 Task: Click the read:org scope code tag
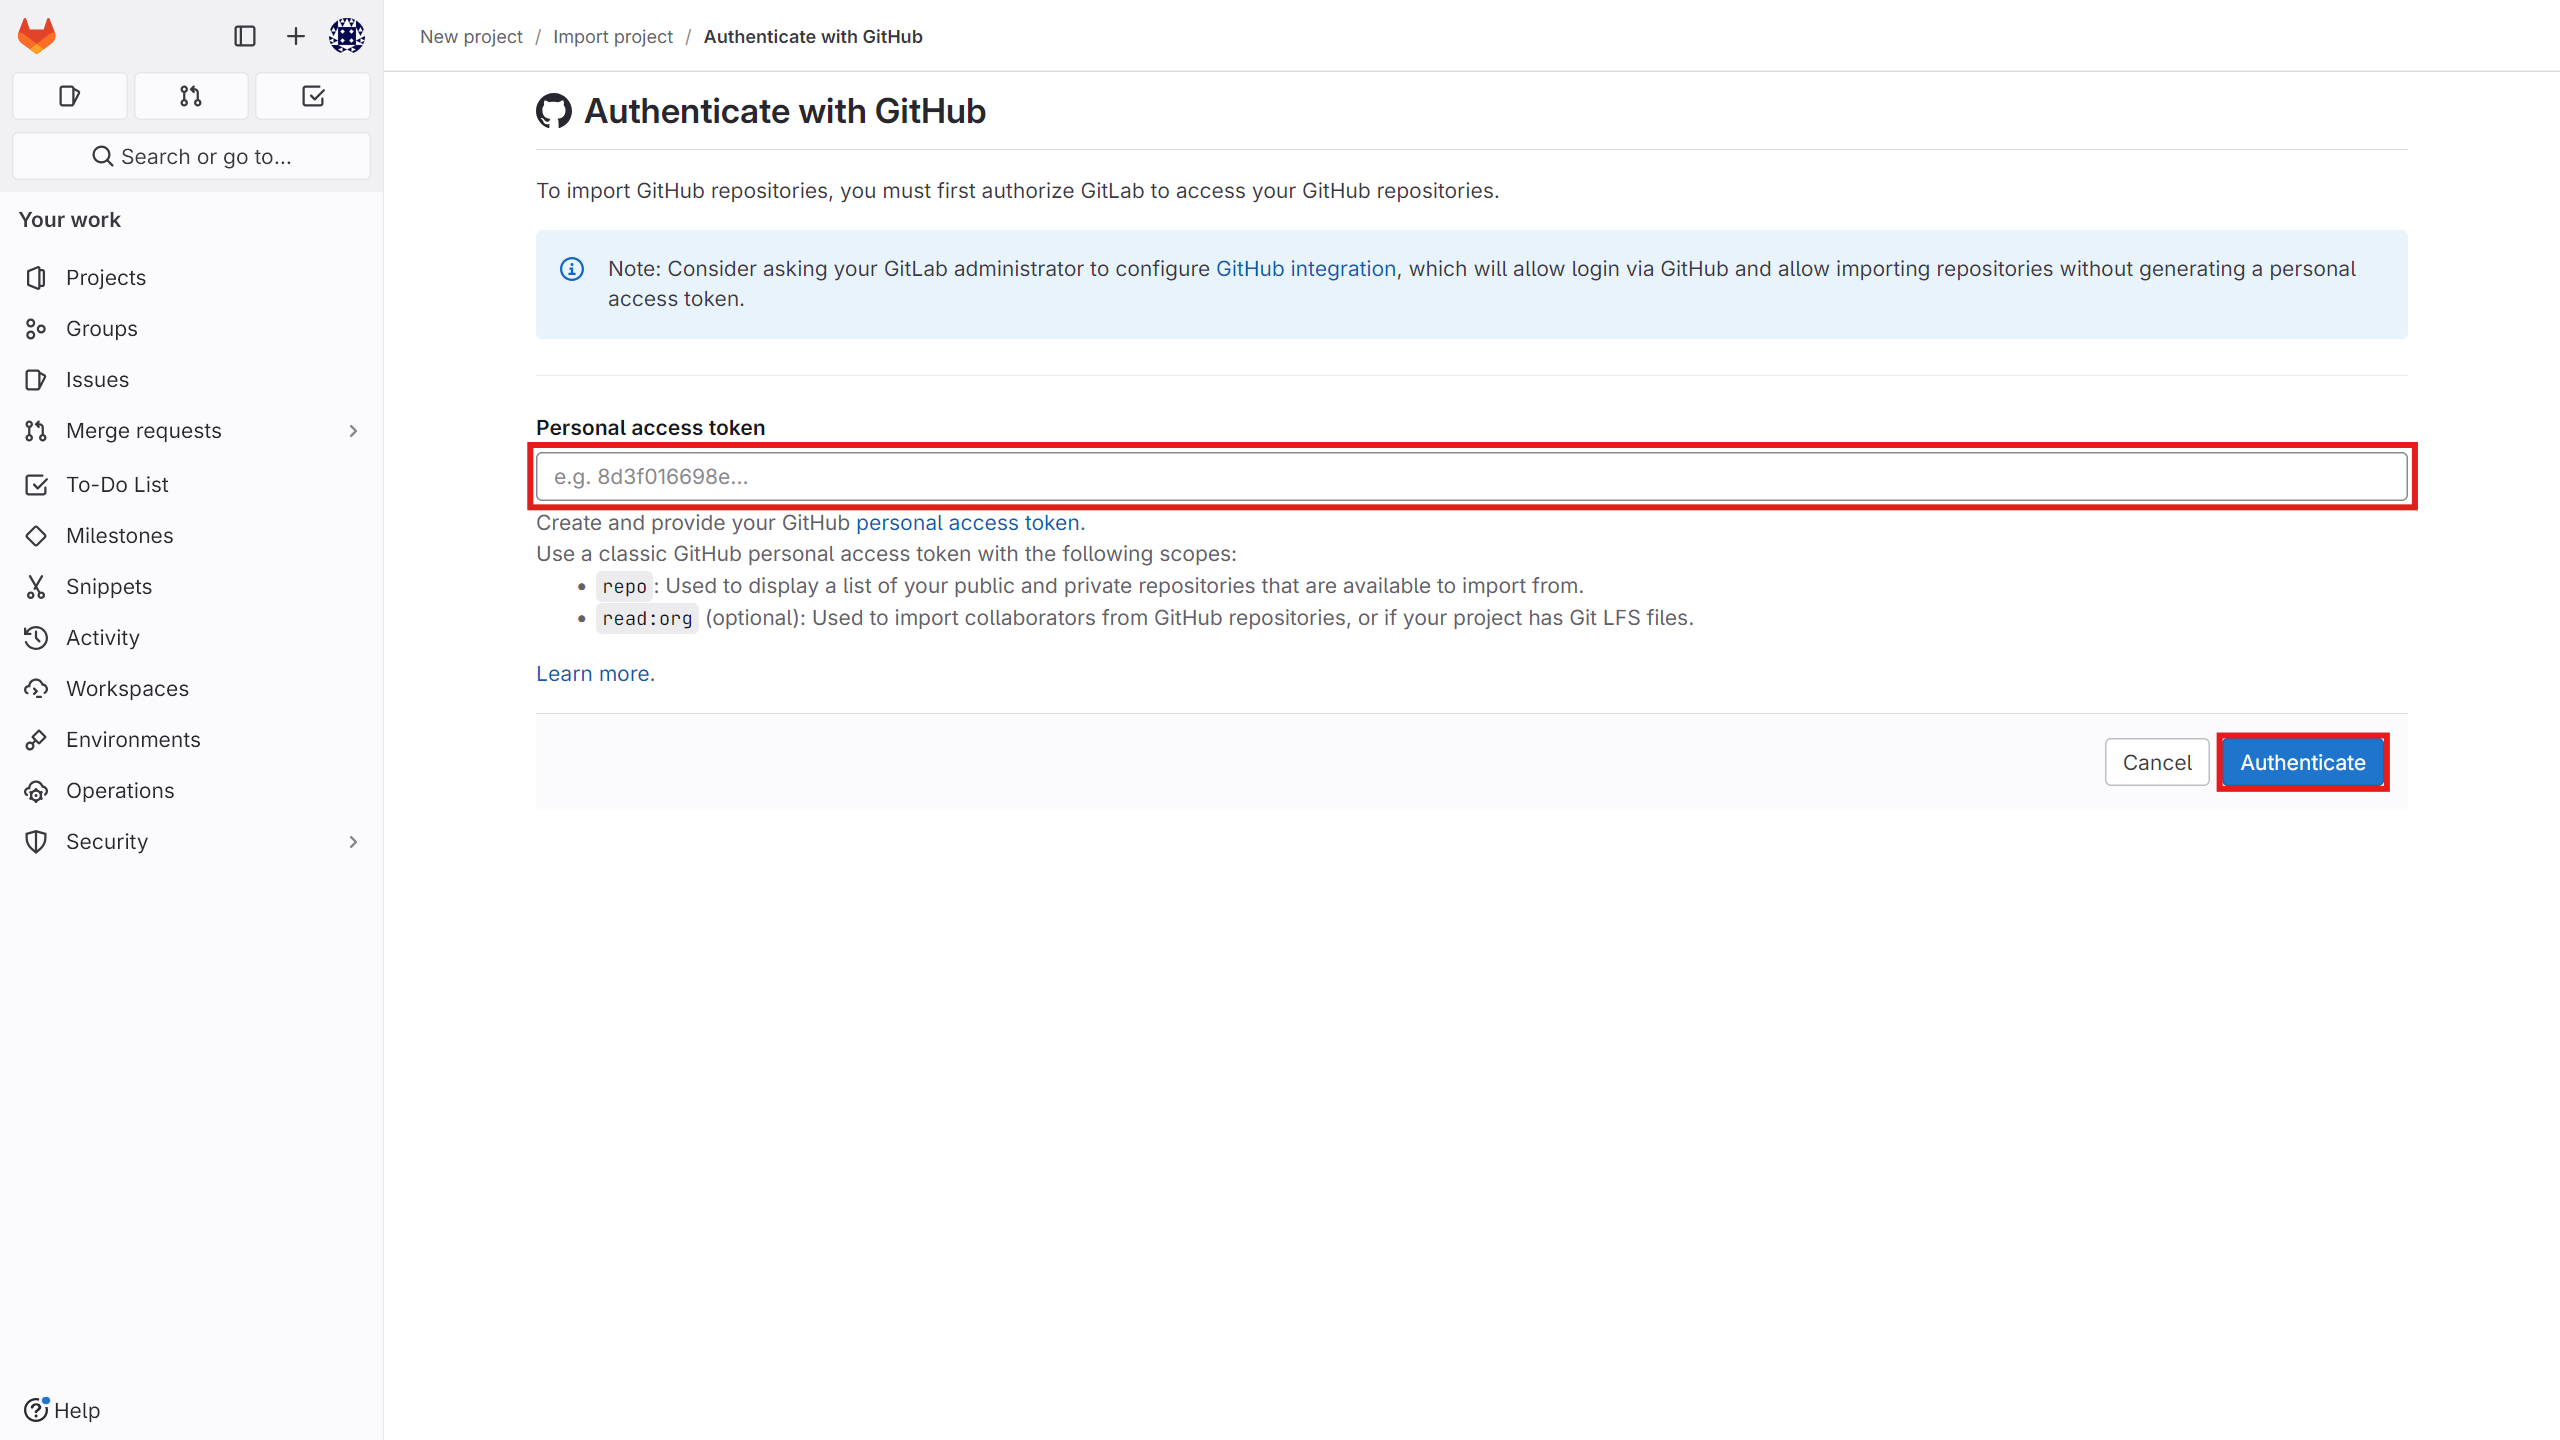click(647, 618)
